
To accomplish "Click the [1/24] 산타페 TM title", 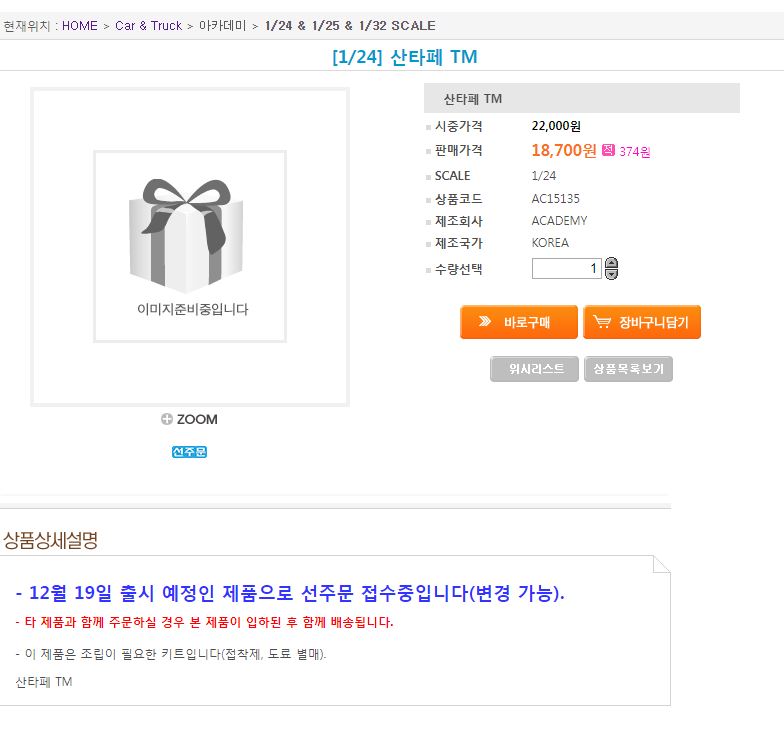I will tap(405, 56).
